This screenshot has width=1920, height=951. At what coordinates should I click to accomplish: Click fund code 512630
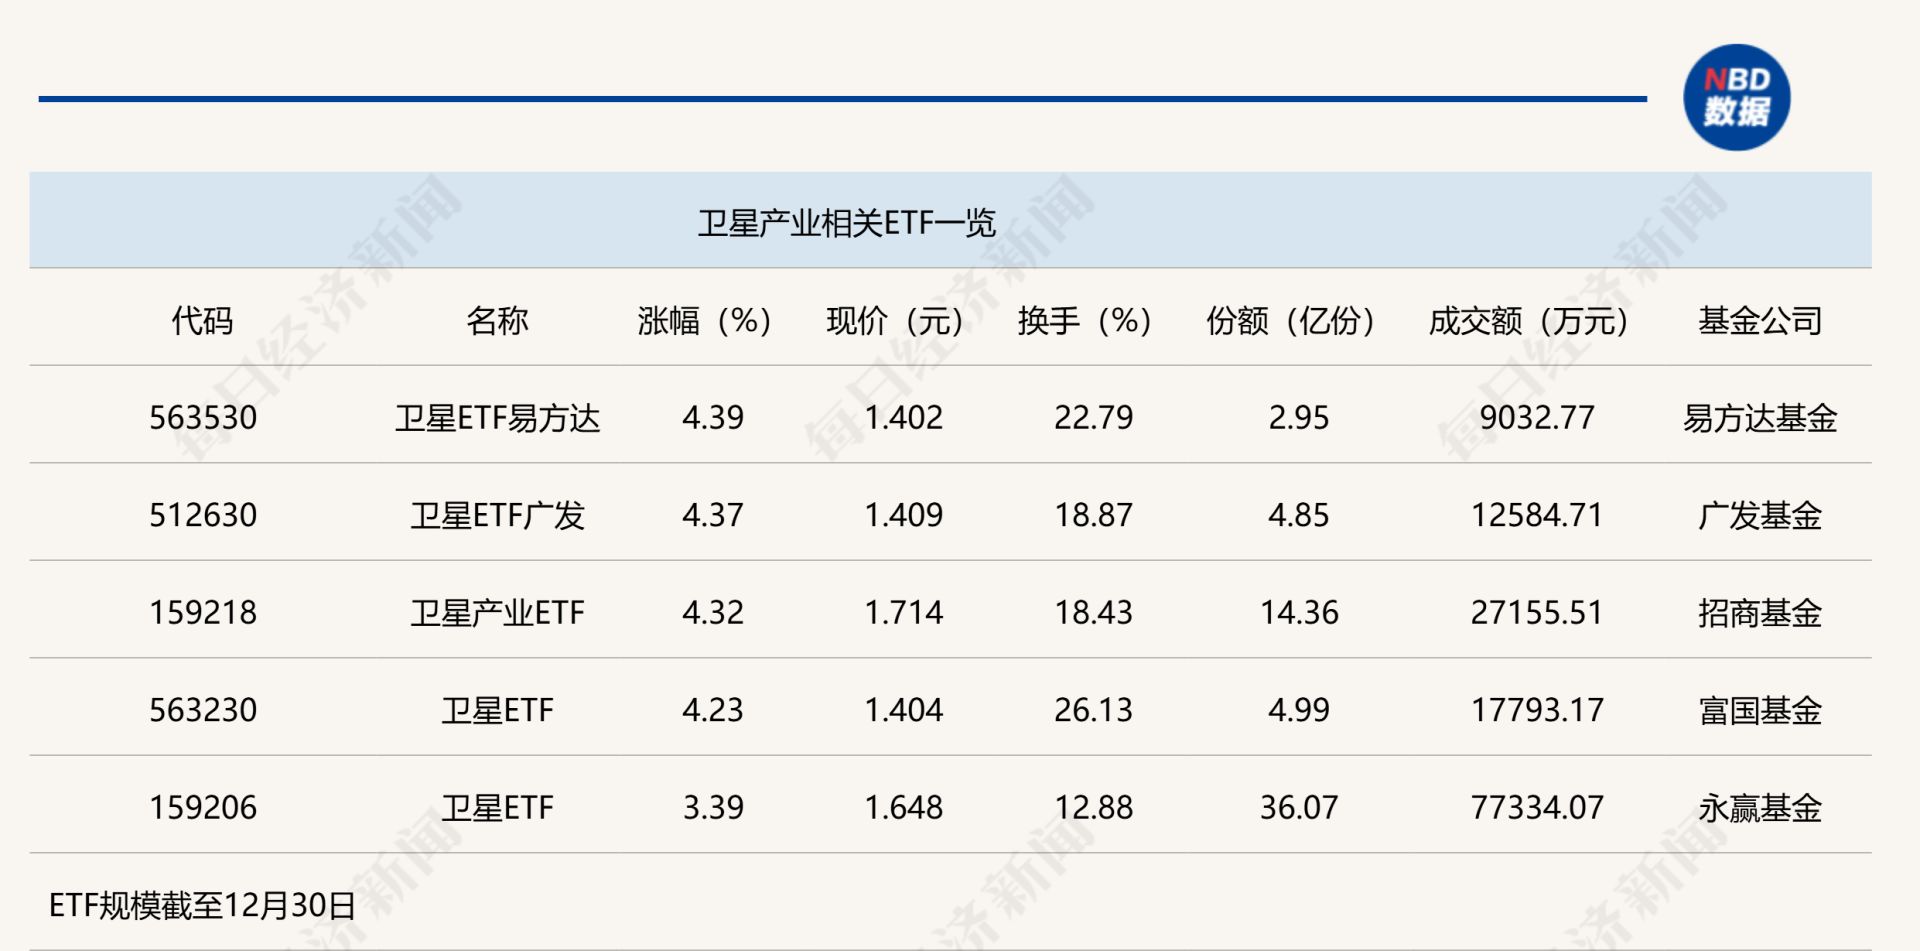click(203, 515)
